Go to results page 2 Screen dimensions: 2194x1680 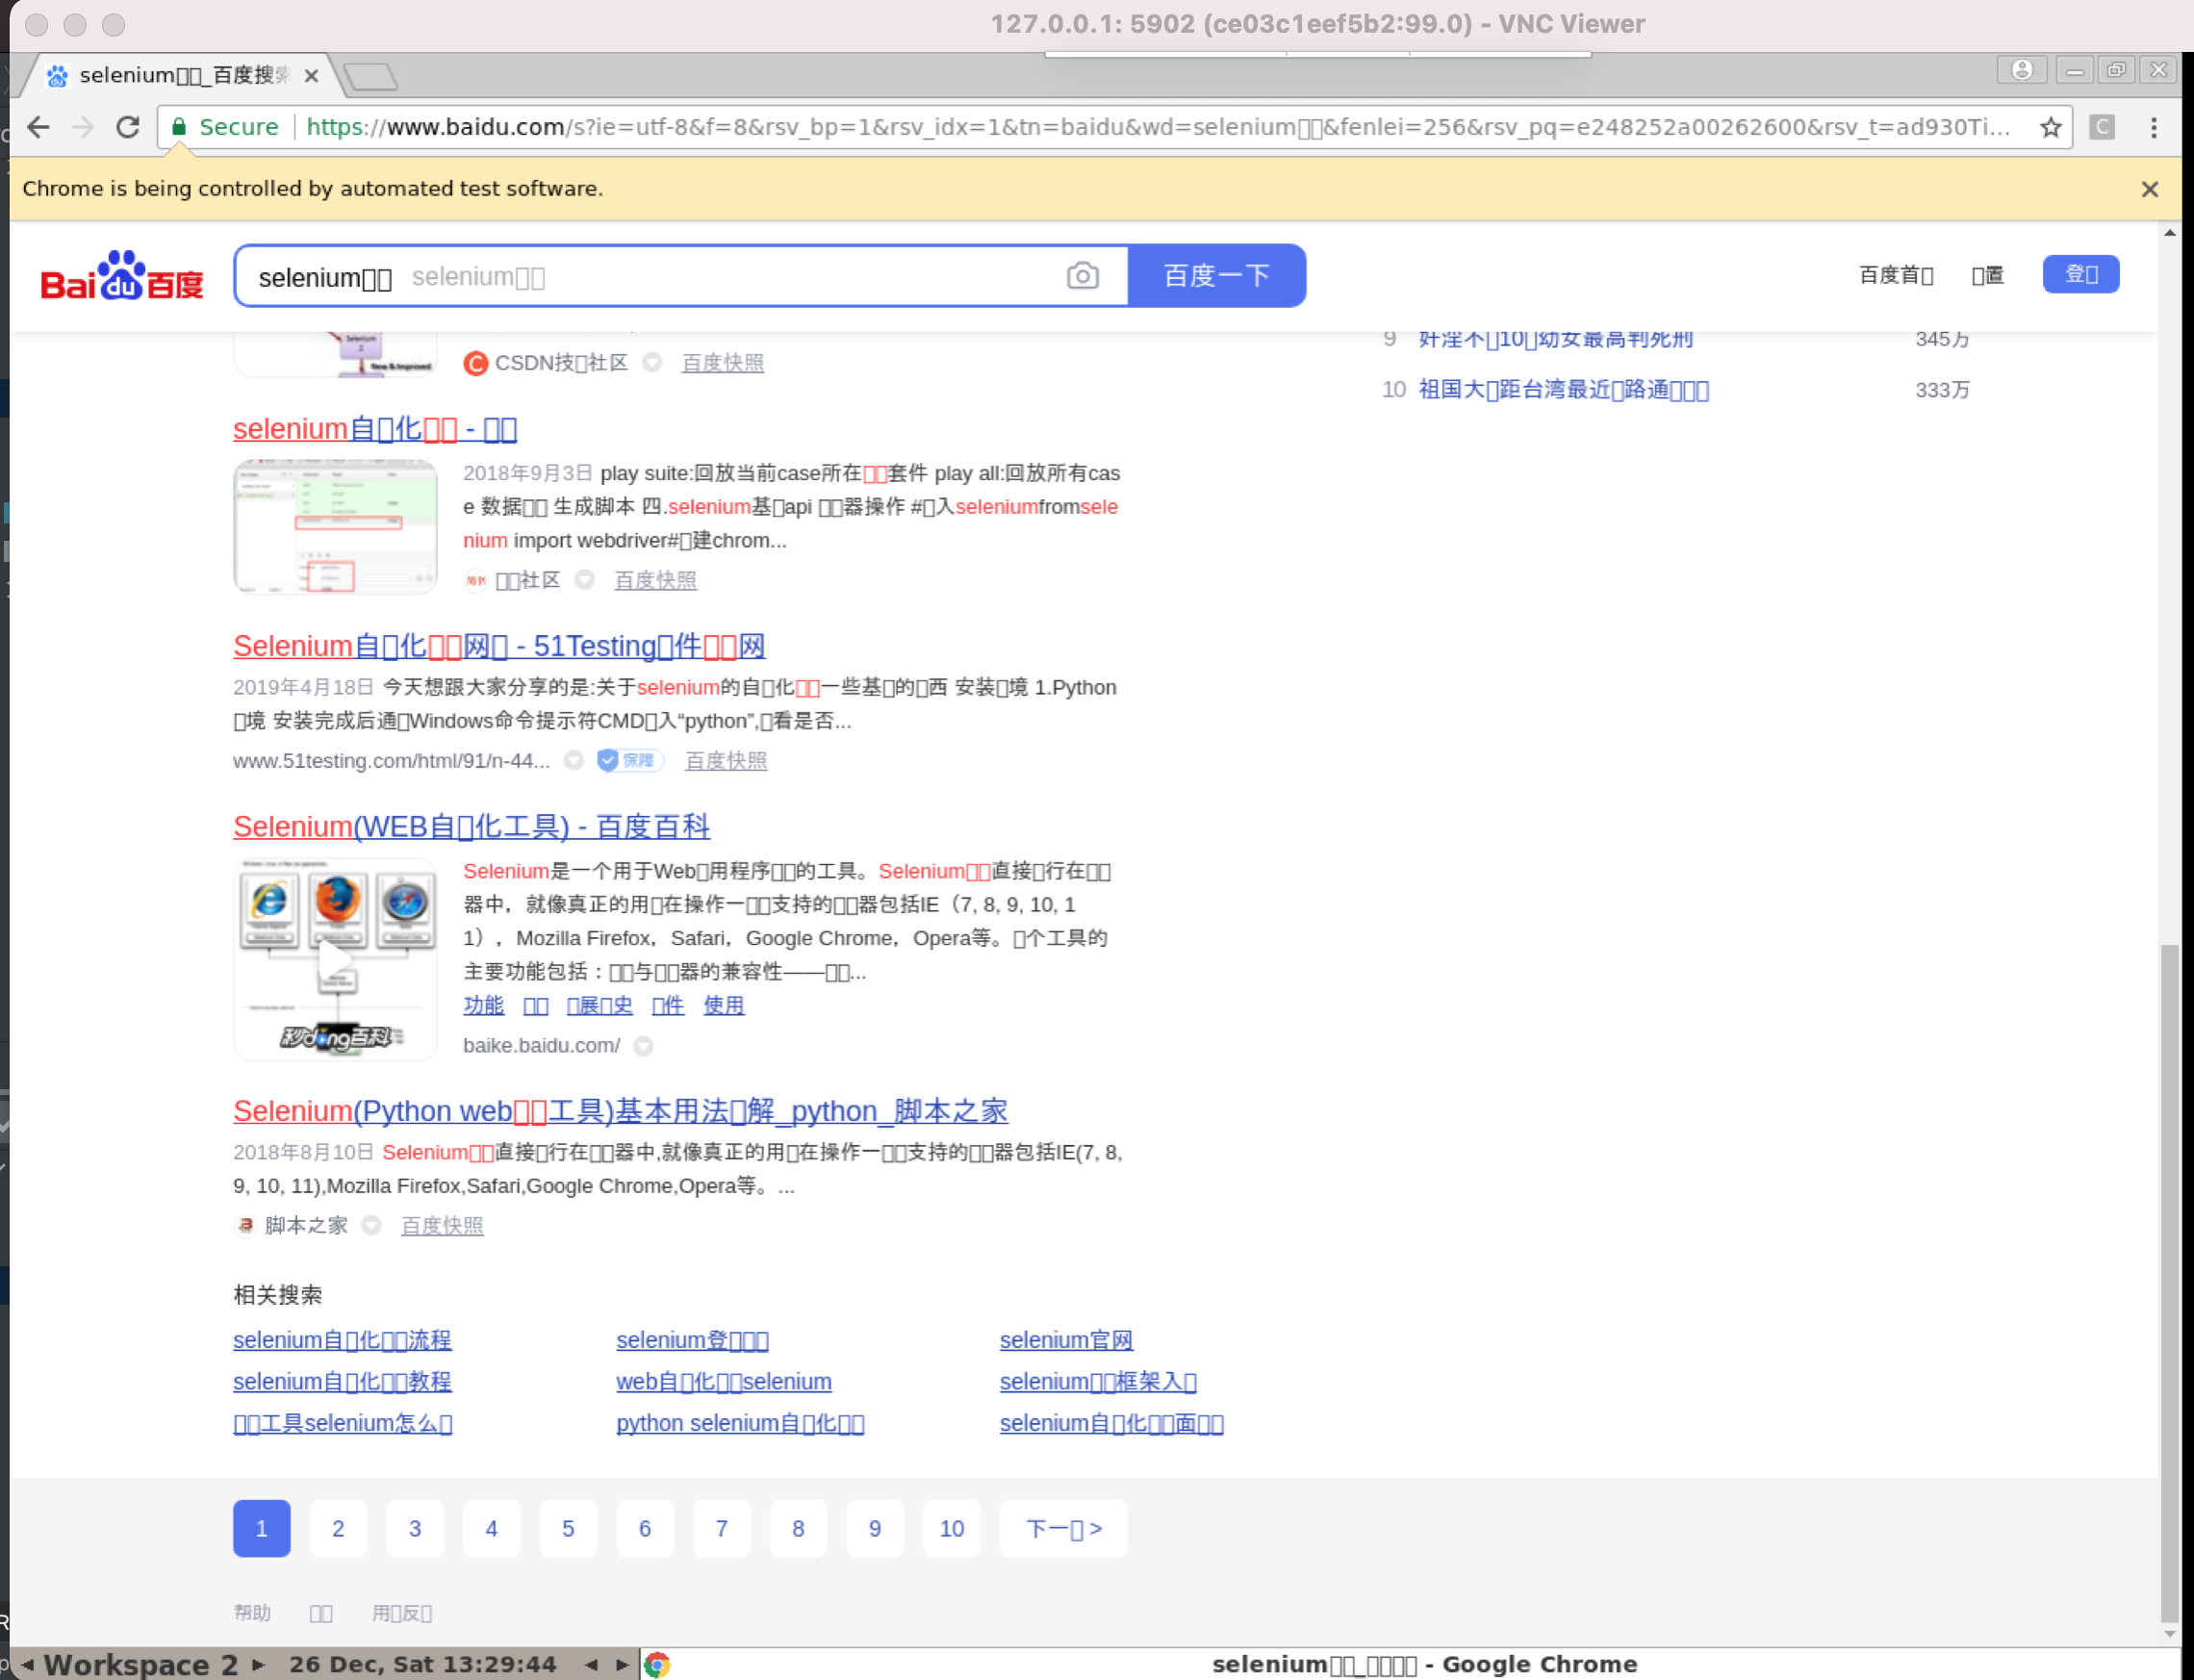coord(338,1528)
